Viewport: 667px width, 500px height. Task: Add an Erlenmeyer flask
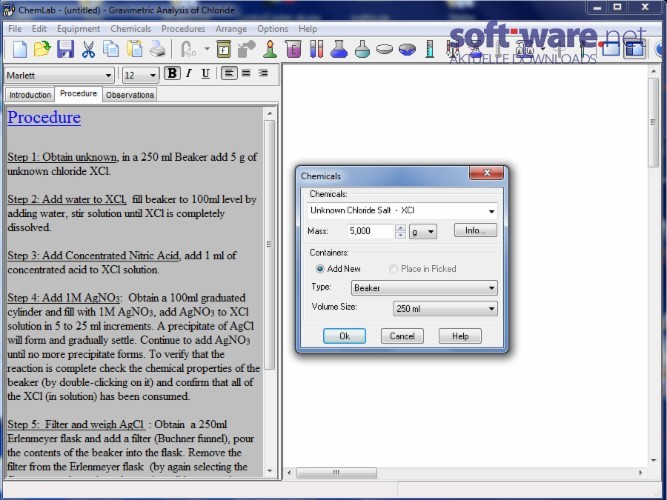(339, 49)
